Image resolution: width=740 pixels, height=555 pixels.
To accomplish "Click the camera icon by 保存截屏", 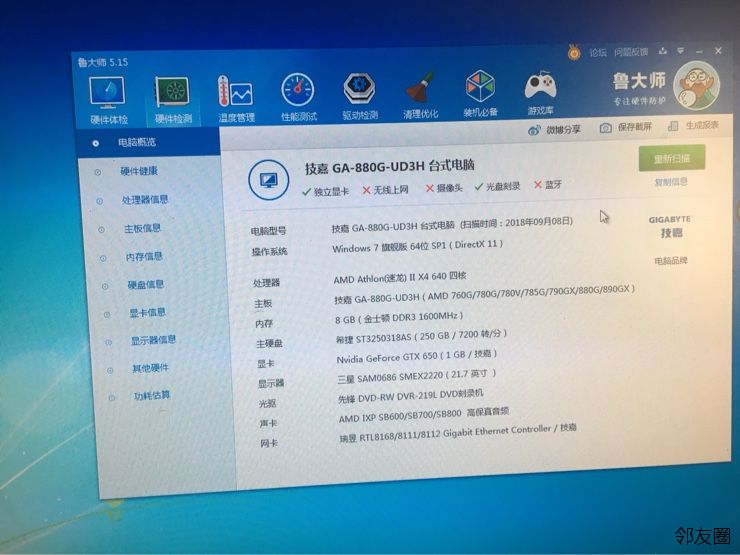I will (x=605, y=128).
